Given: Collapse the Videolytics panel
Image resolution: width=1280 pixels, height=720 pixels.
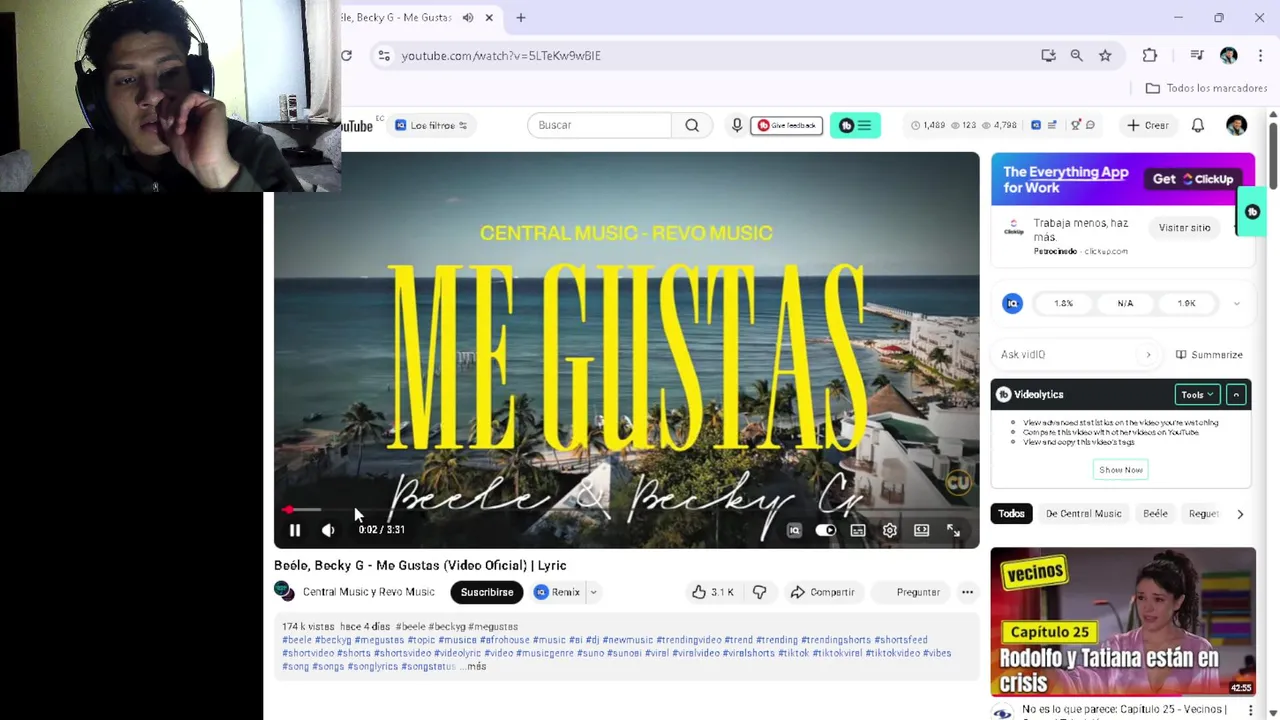Looking at the screenshot, I should point(1236,394).
